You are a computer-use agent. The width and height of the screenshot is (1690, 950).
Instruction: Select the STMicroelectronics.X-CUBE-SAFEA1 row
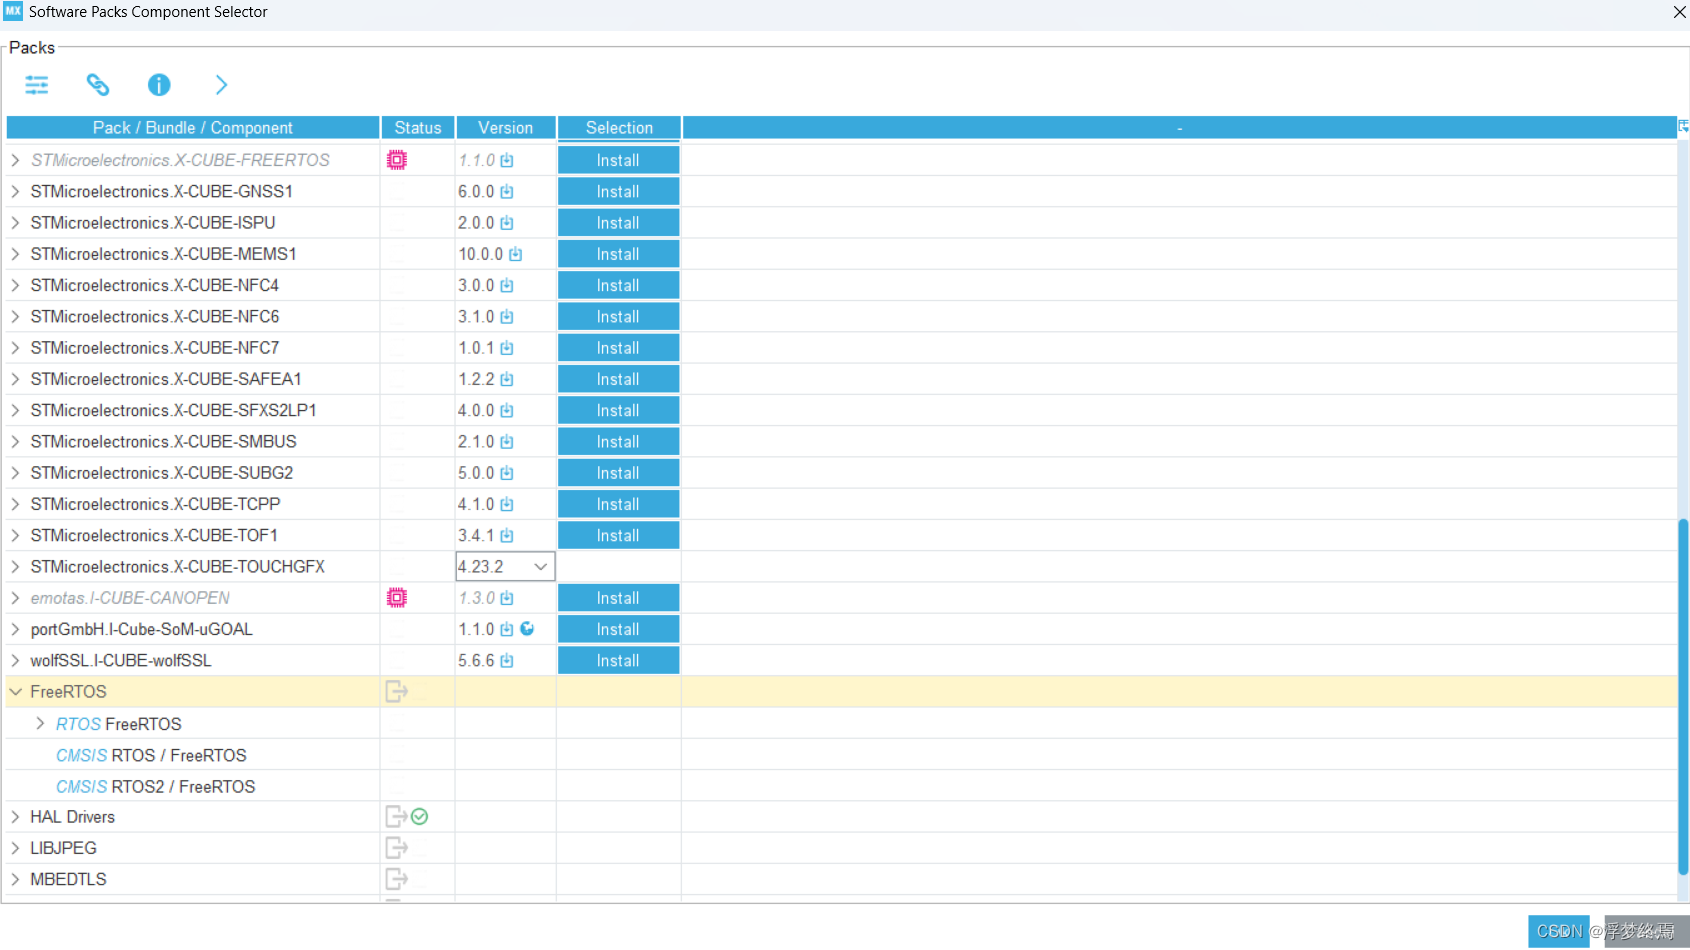842,379
